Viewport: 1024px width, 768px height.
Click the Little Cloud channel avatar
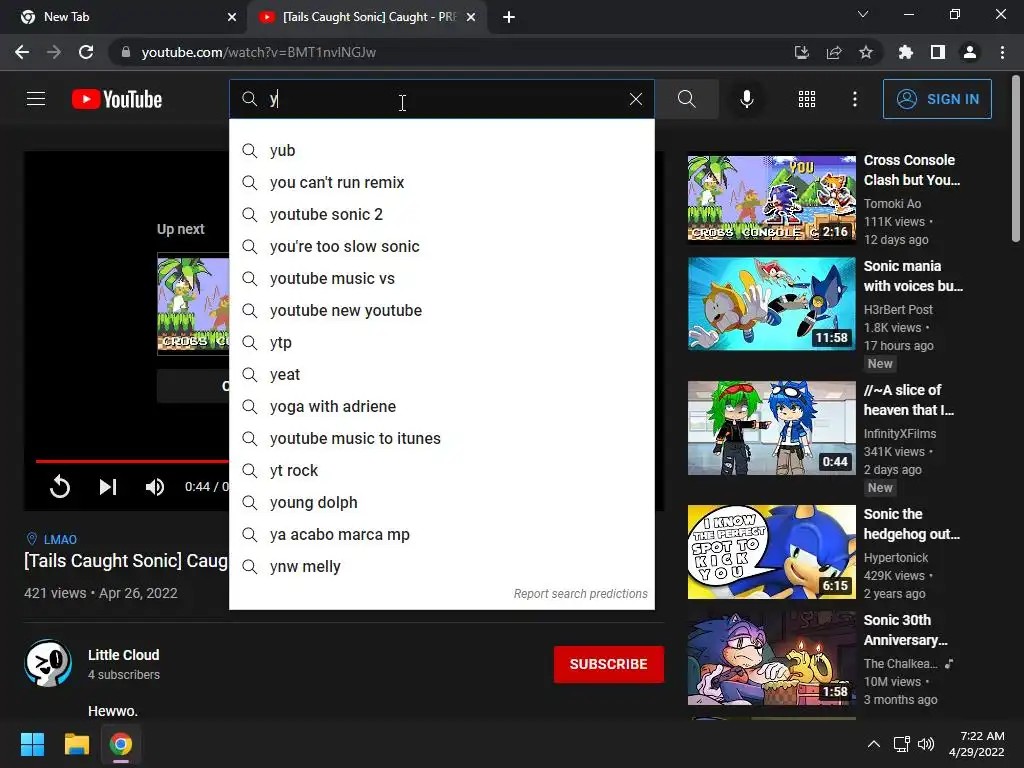[48, 663]
